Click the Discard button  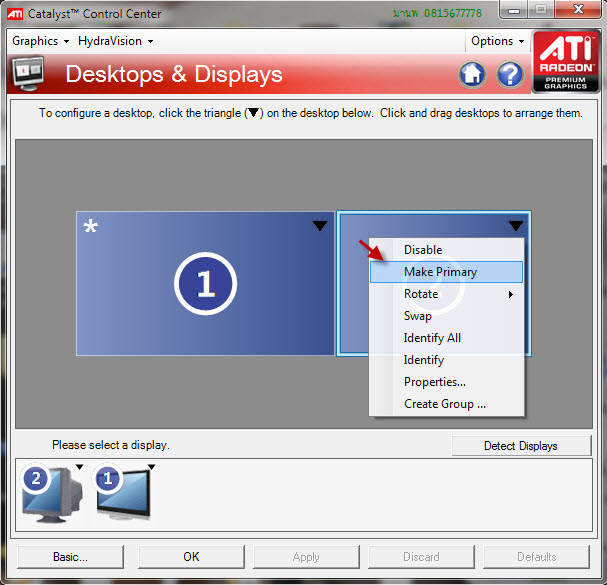(421, 557)
